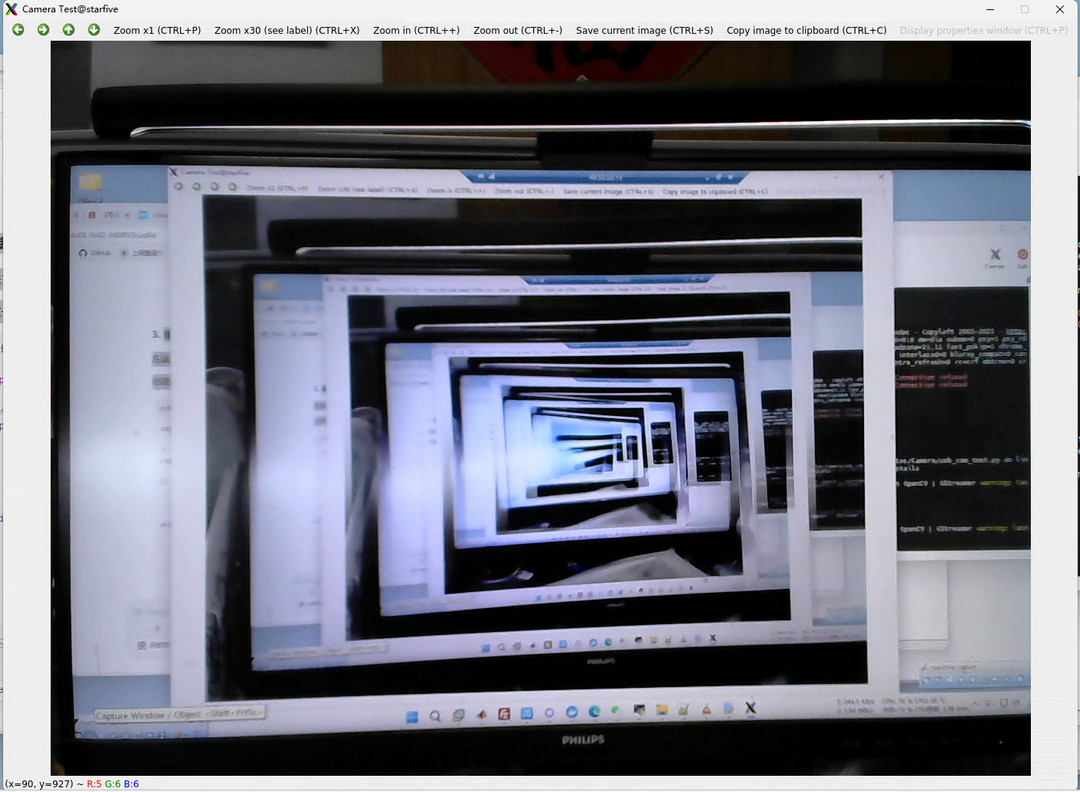Click the X app icon in title bar
Viewport: 1080px width, 792px height.
tap(11, 9)
